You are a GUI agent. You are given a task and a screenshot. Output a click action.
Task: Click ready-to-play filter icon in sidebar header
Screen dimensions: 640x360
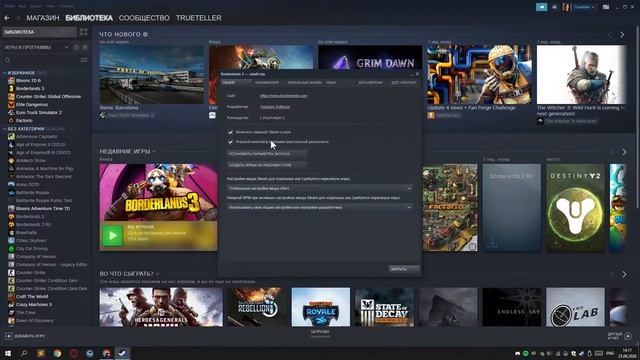coord(85,47)
